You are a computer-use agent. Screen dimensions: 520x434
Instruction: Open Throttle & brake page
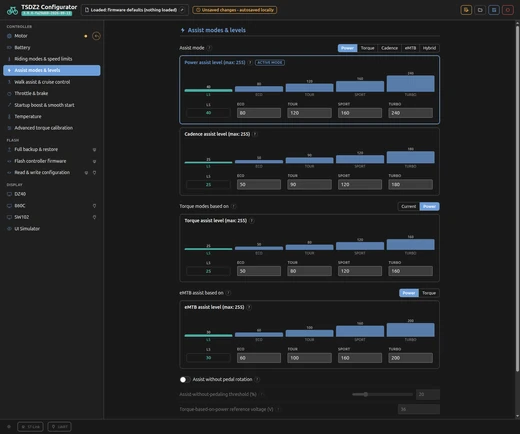pos(52,93)
